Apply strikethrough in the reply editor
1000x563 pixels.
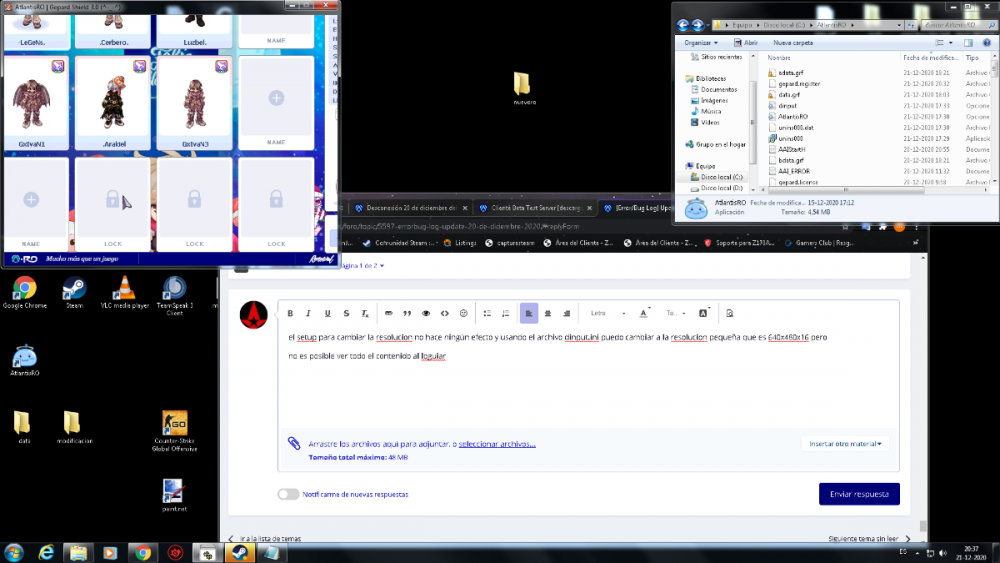tap(346, 313)
